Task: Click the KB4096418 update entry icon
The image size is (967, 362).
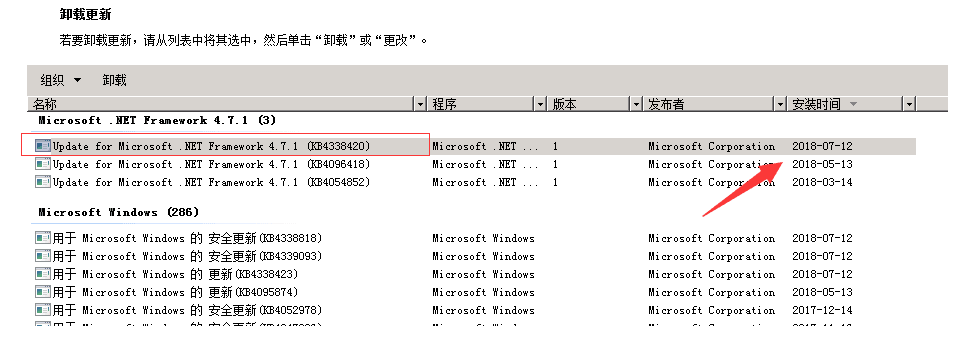Action: (x=43, y=164)
